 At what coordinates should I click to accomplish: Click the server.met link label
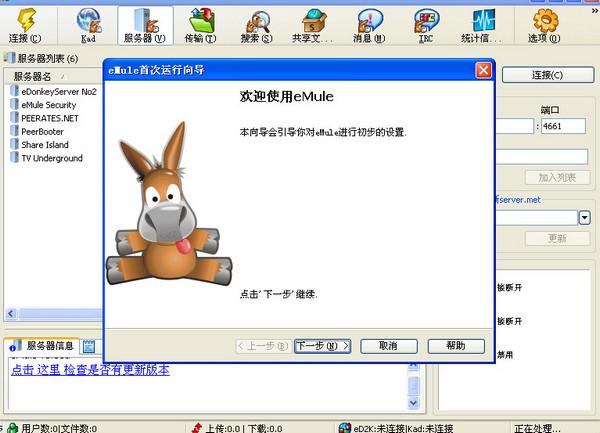[518, 200]
